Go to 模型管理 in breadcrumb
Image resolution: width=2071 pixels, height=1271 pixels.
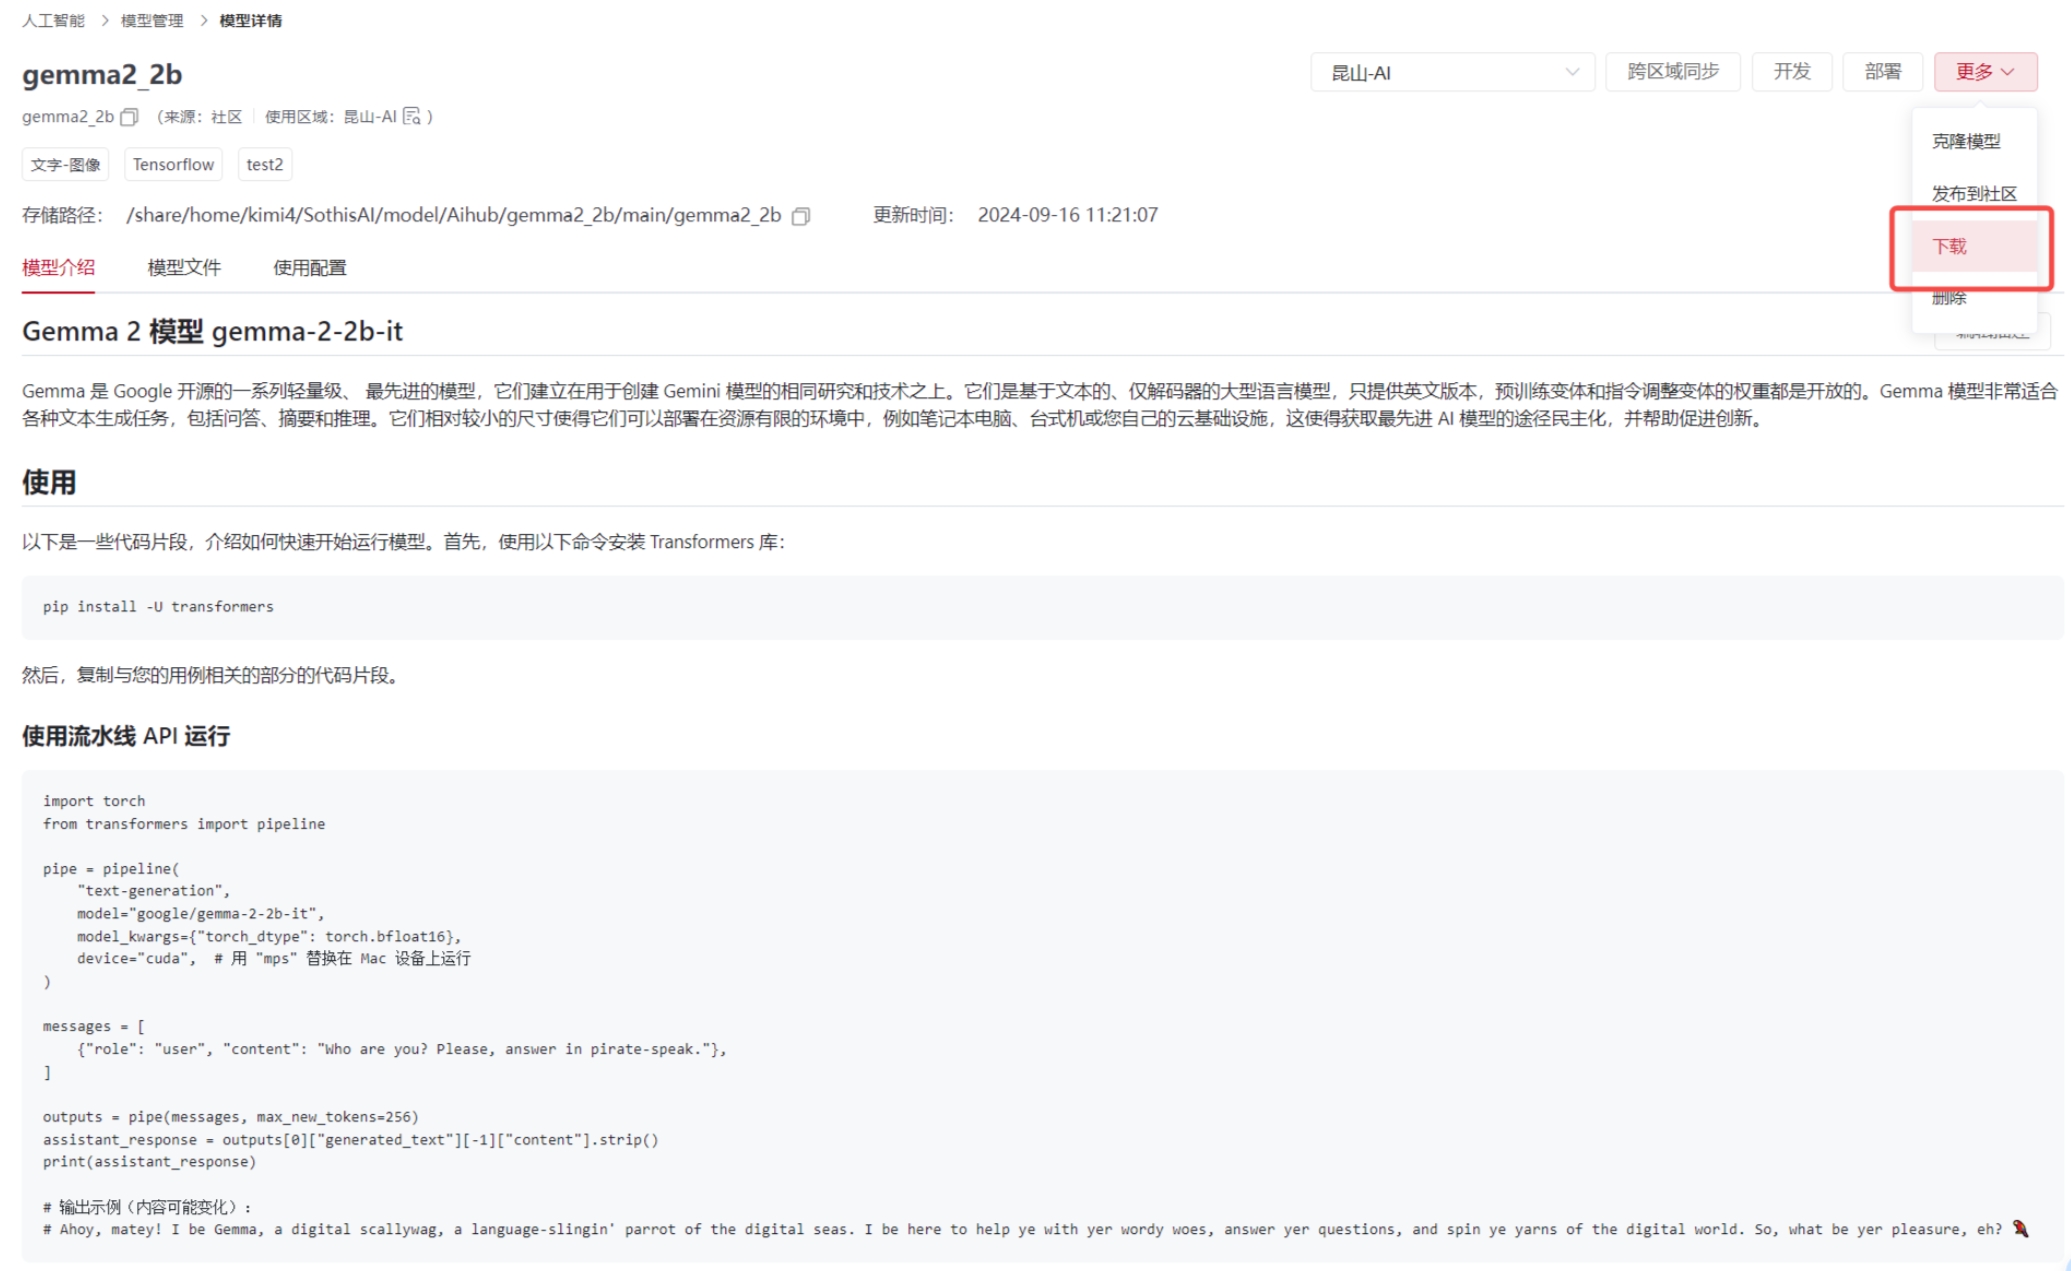(152, 20)
